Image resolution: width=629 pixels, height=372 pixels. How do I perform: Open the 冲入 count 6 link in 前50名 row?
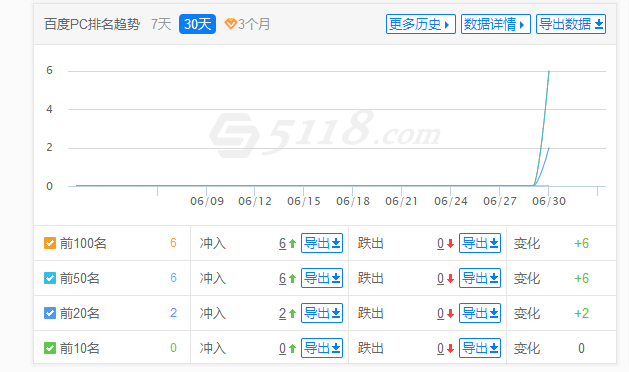(x=282, y=278)
